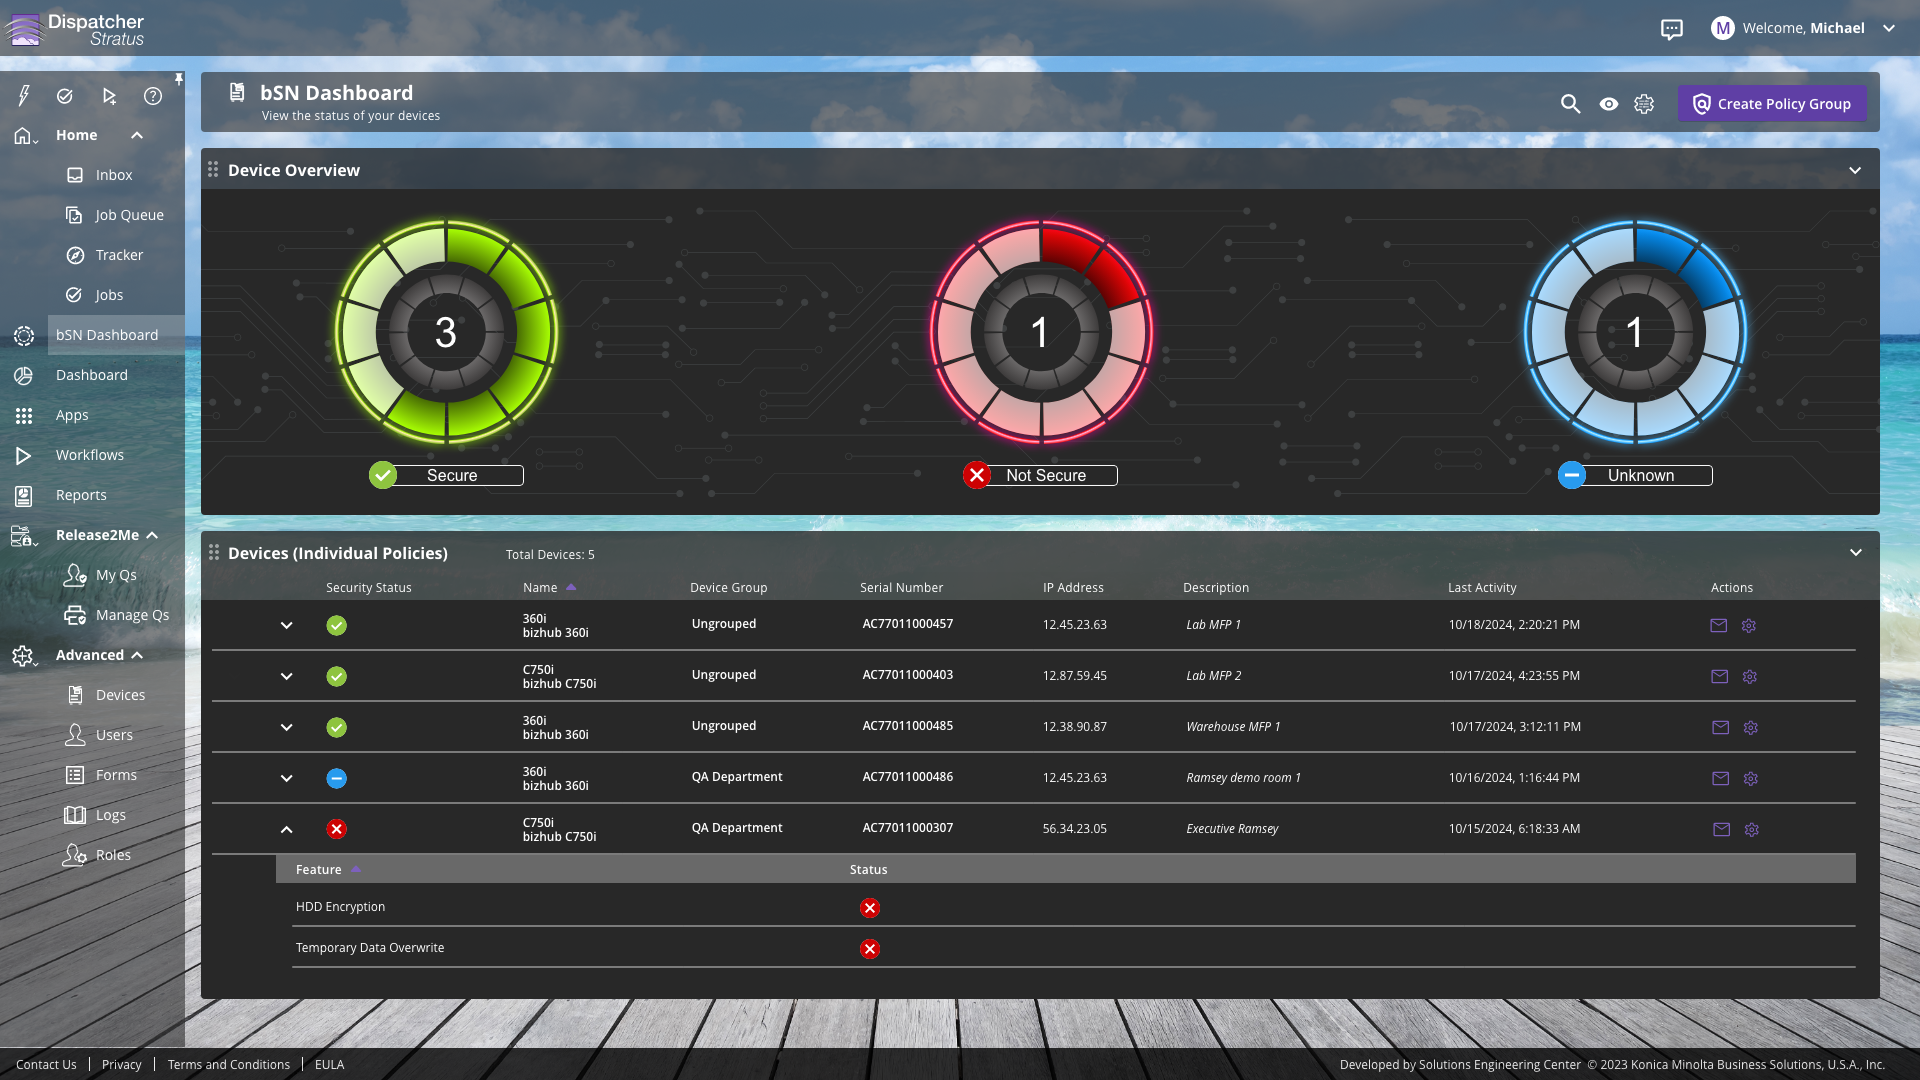The image size is (1920, 1080).
Task: Click Create Policy Group button
Action: [x=1772, y=104]
